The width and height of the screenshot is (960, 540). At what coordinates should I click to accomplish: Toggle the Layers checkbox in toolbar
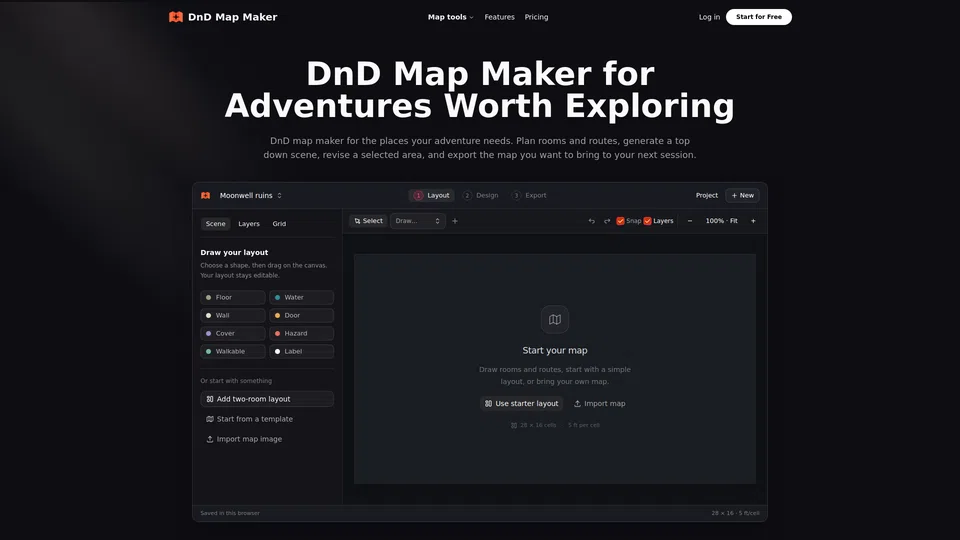647,221
